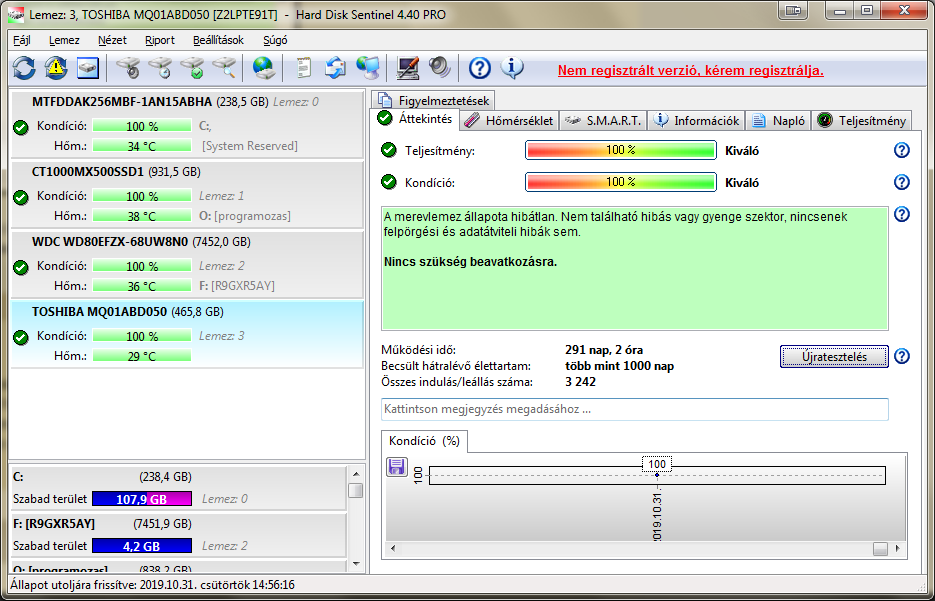The height and width of the screenshot is (601, 935).
Task: Open the Súgó menu
Action: 275,41
